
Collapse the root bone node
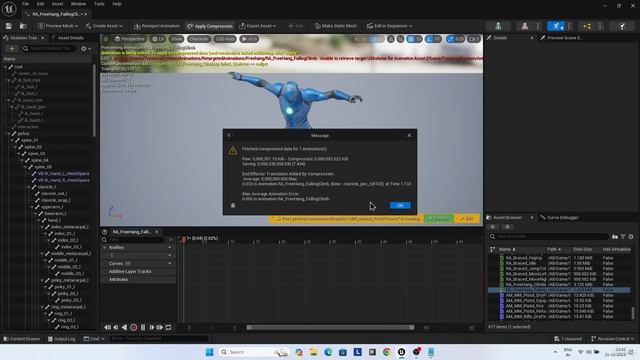tap(6, 67)
